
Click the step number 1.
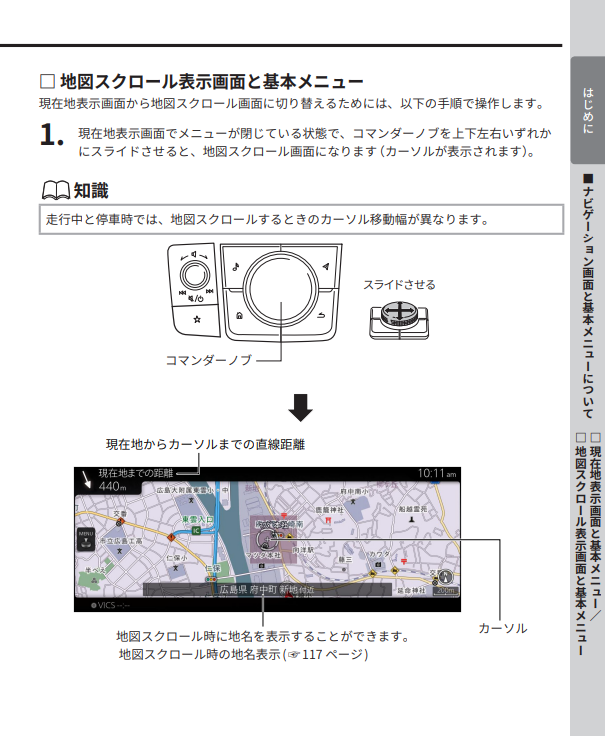tap(51, 135)
